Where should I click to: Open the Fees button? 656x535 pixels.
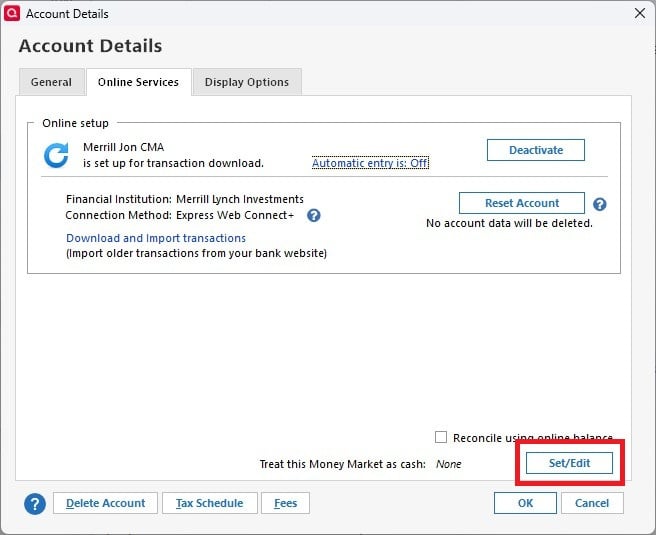tap(285, 503)
